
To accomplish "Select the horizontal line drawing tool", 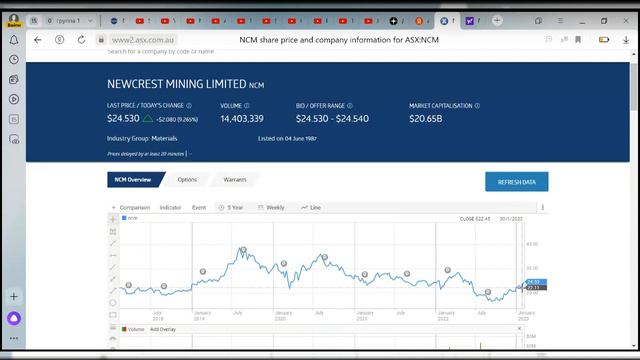I will (113, 255).
